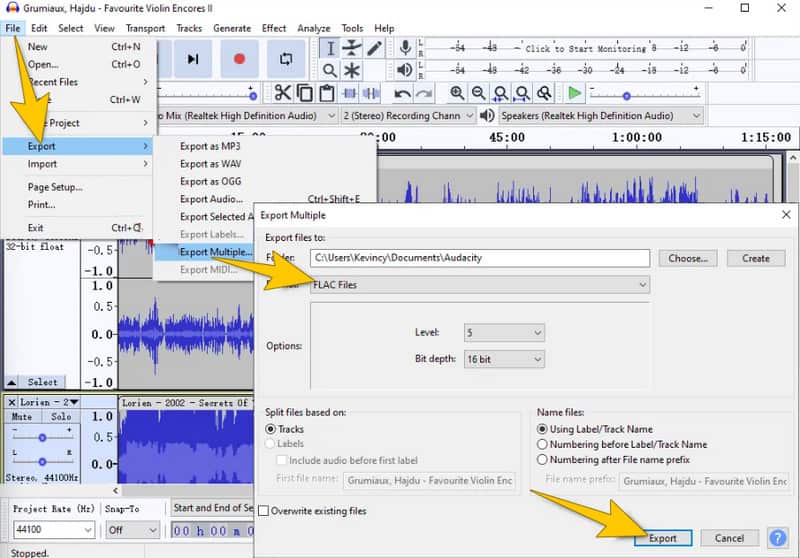The image size is (800, 558).
Task: Toggle Mute on the Lorien track
Action: 22,417
